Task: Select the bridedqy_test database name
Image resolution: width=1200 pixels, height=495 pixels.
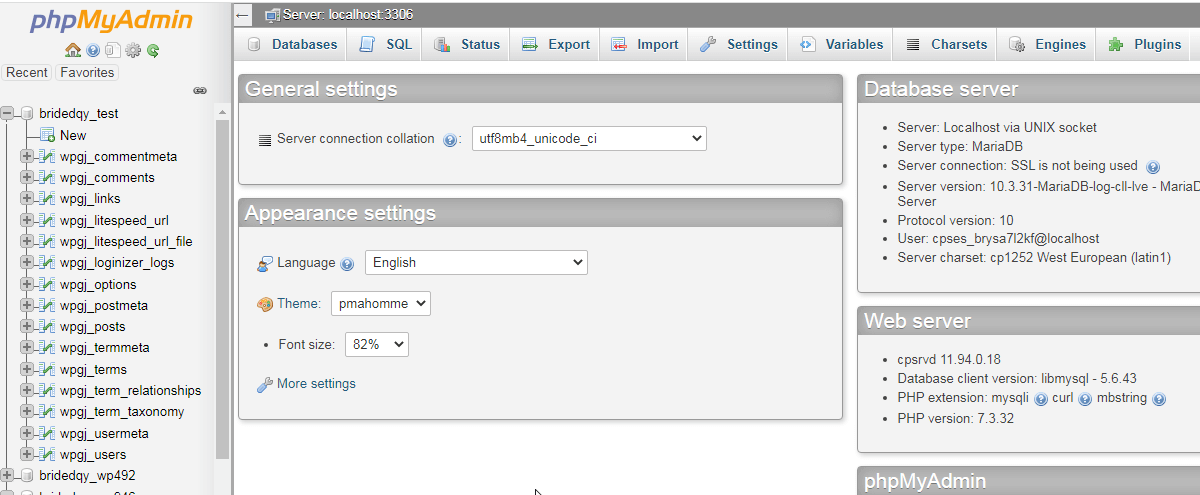Action: point(79,114)
